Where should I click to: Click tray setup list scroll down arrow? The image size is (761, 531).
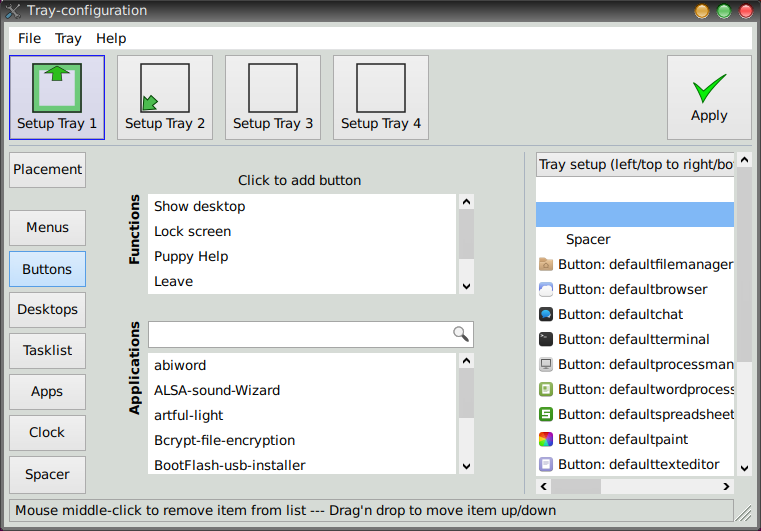744,468
